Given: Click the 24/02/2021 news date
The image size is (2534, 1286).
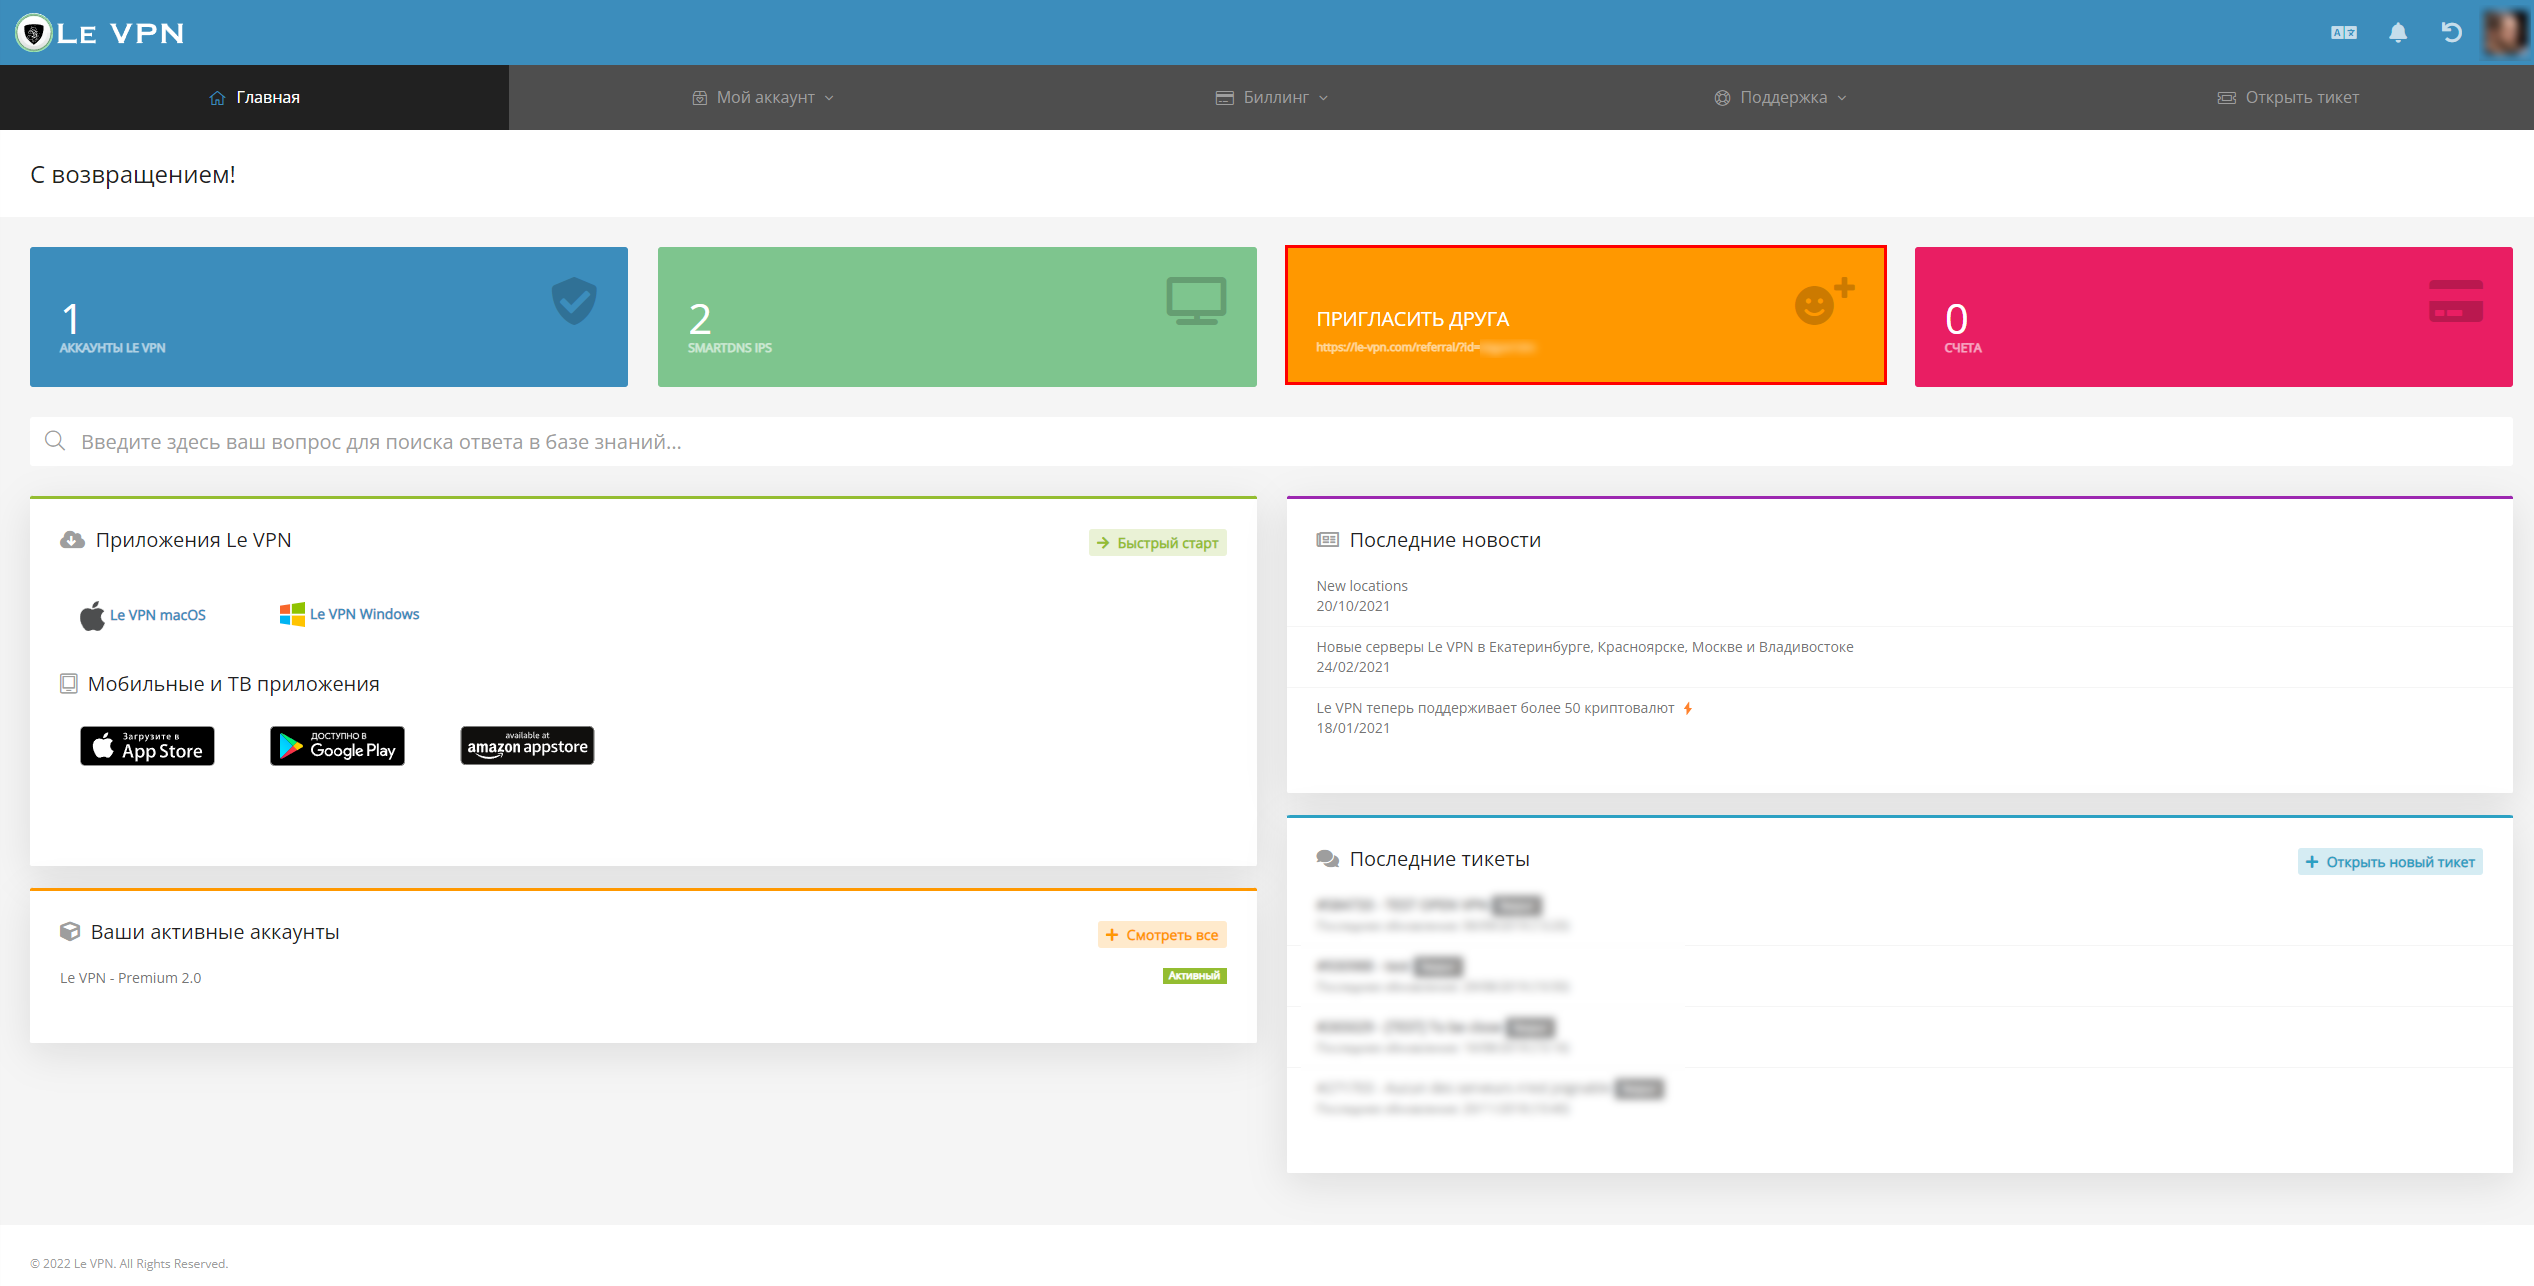Looking at the screenshot, I should [1353, 667].
